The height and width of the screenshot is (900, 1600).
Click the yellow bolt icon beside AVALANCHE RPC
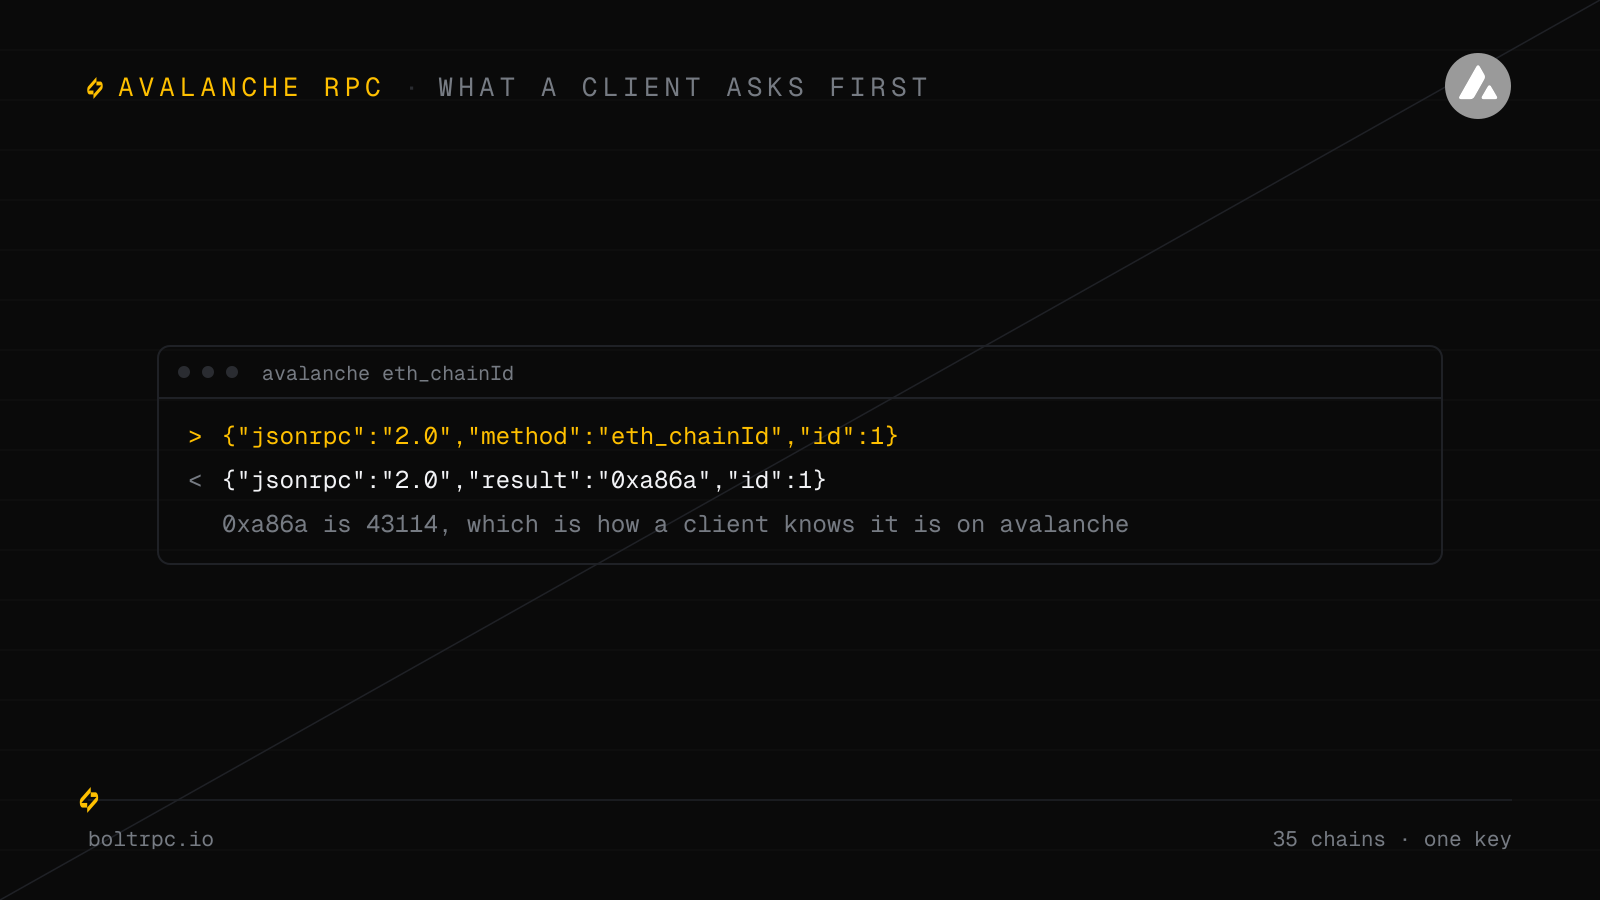click(x=95, y=88)
